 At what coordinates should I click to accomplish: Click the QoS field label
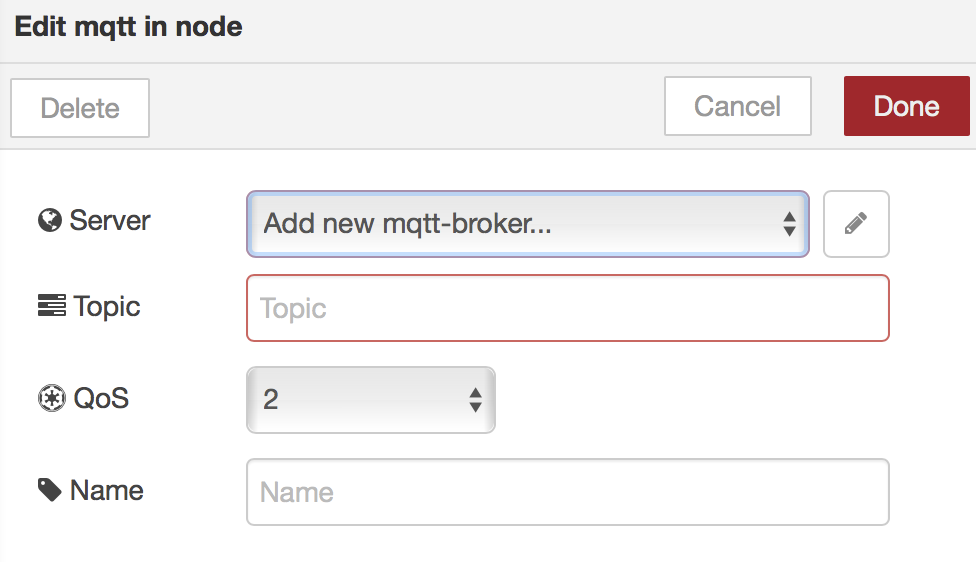(x=101, y=399)
